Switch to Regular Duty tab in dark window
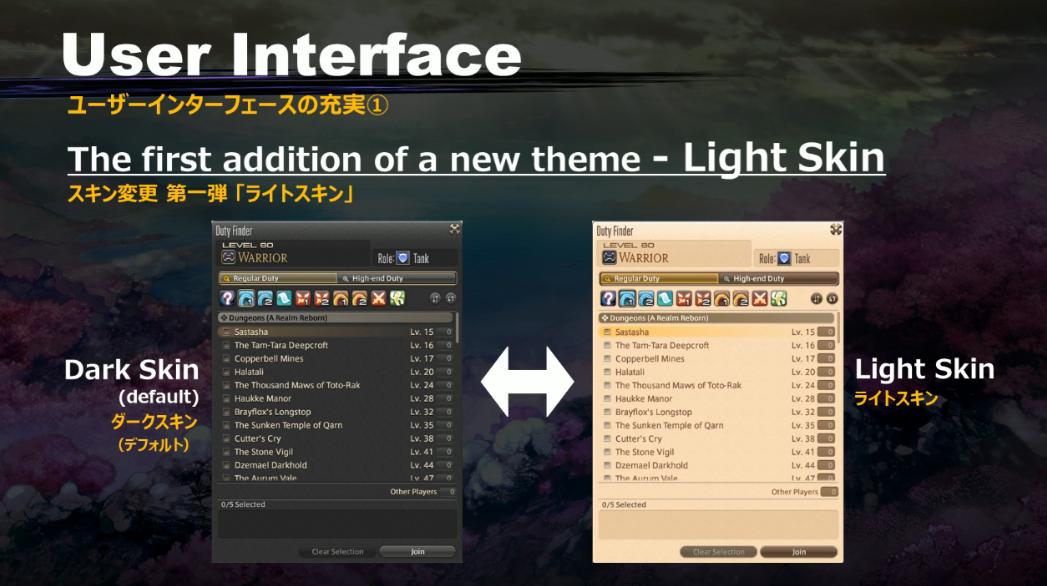Screen dimensions: 1047x586 [278, 278]
